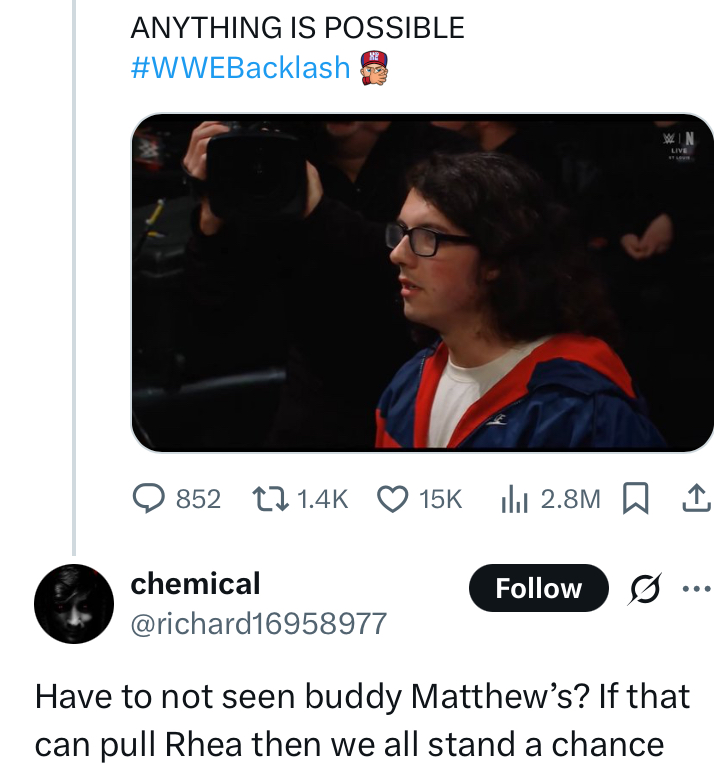Screen dimensions: 714x763
Task: Tap the share upload-arrow icon
Action: pos(690,498)
